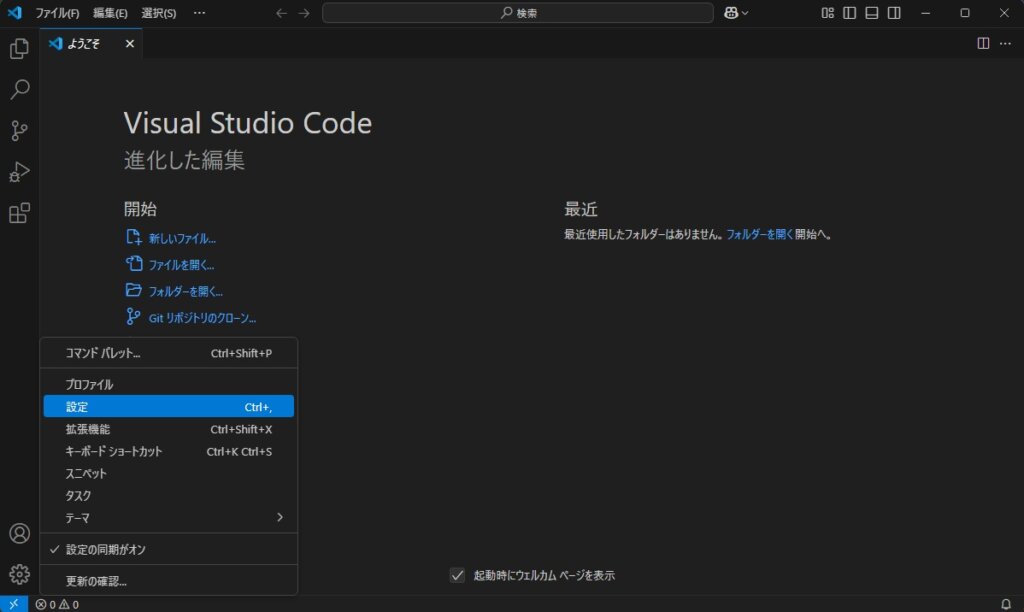
Task: Click the VS Code logo in title bar
Action: tap(14, 12)
